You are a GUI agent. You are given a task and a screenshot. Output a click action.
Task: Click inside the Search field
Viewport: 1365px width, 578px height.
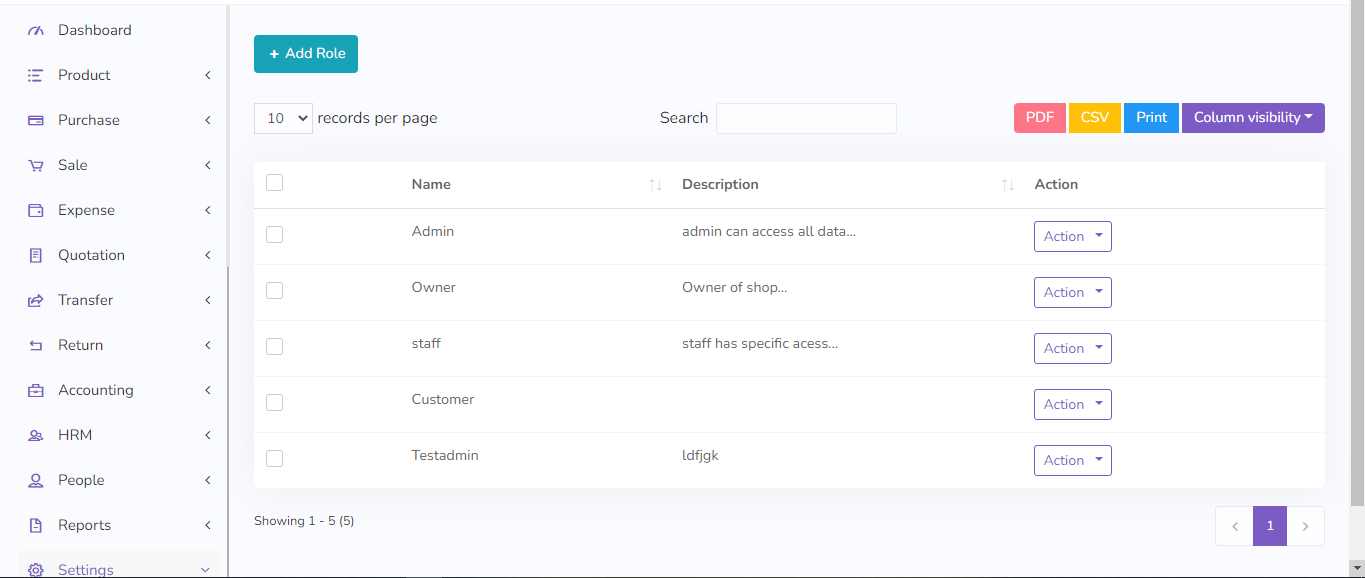pyautogui.click(x=805, y=118)
